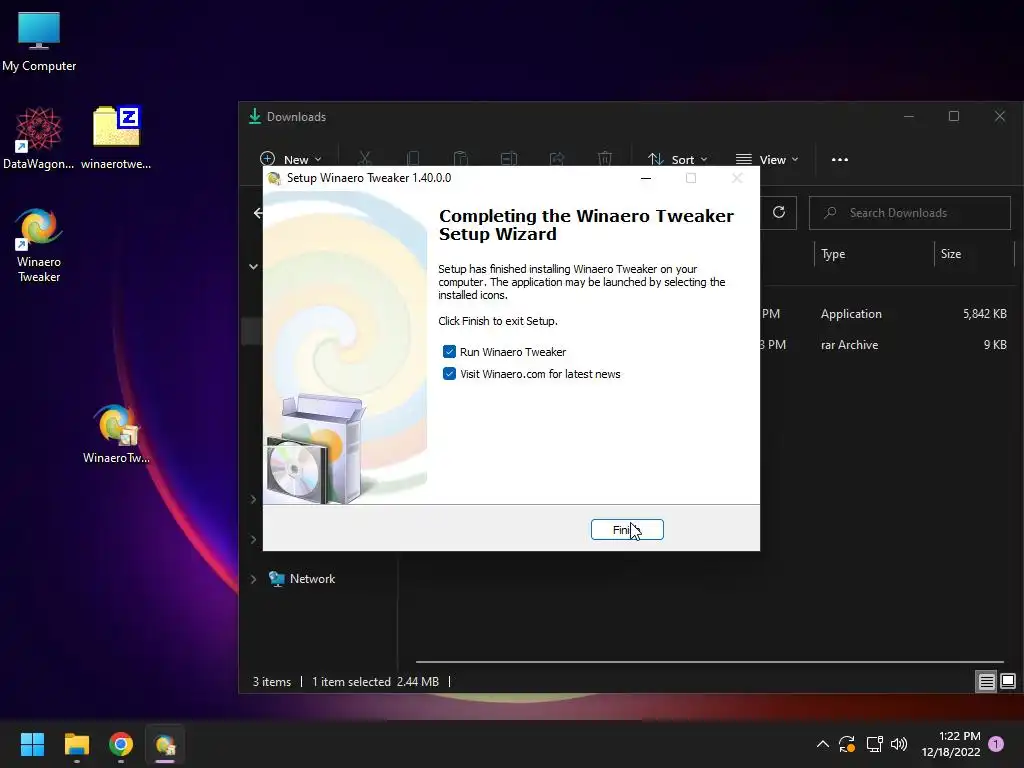Go back in Downloads window
1024x768 pixels.
pos(258,213)
